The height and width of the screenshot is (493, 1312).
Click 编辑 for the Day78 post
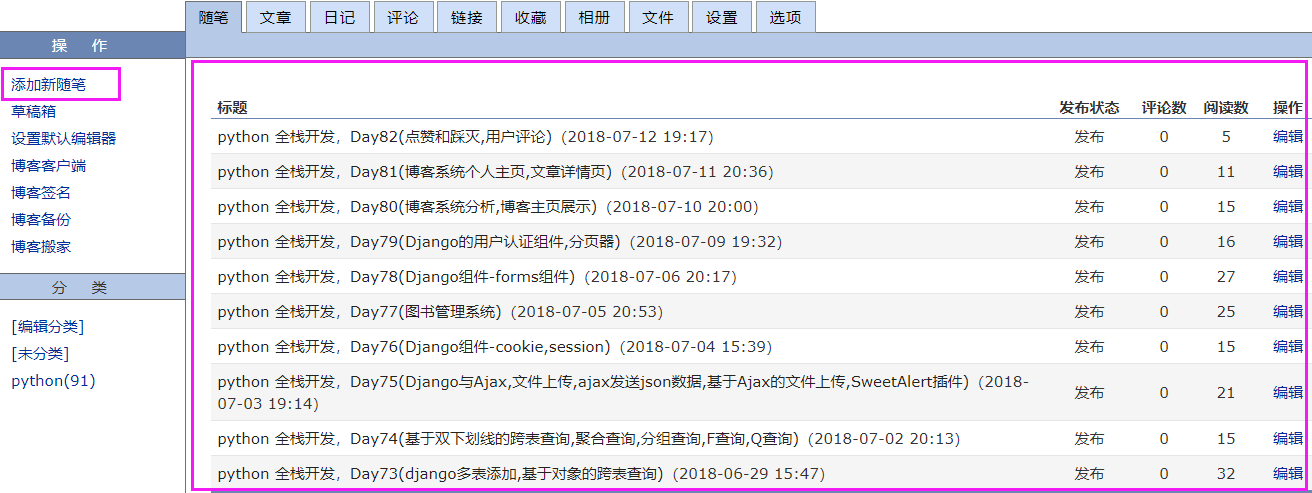click(x=1287, y=277)
